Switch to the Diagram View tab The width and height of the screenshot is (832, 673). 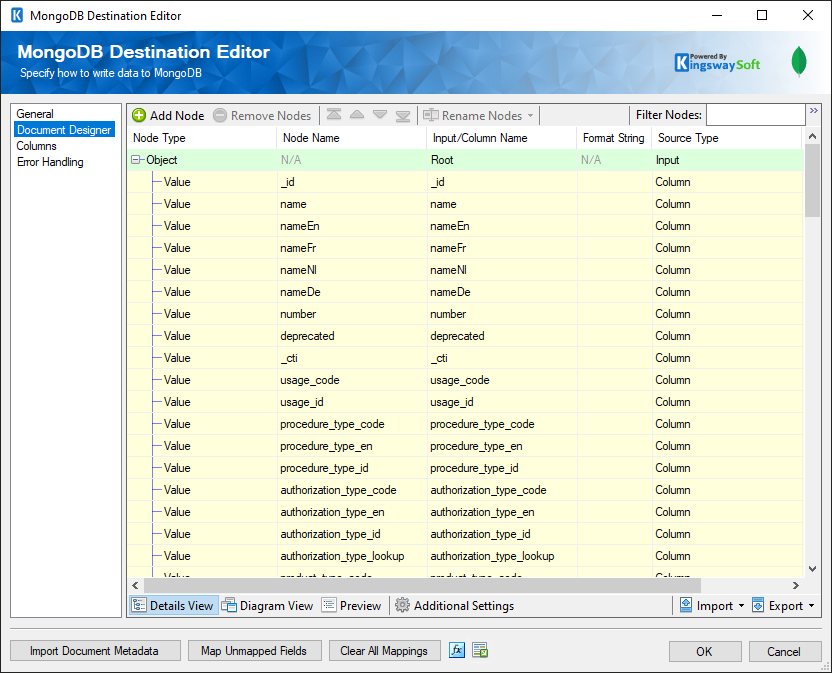[267, 606]
